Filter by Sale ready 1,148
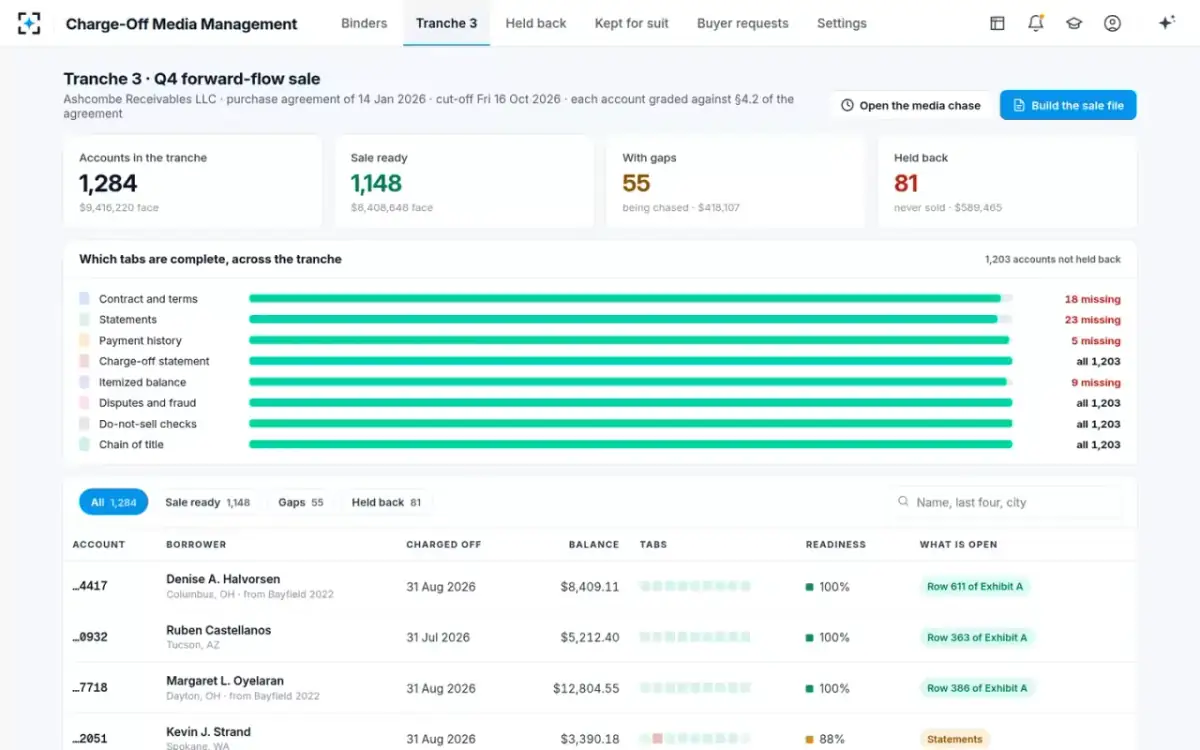 (208, 502)
